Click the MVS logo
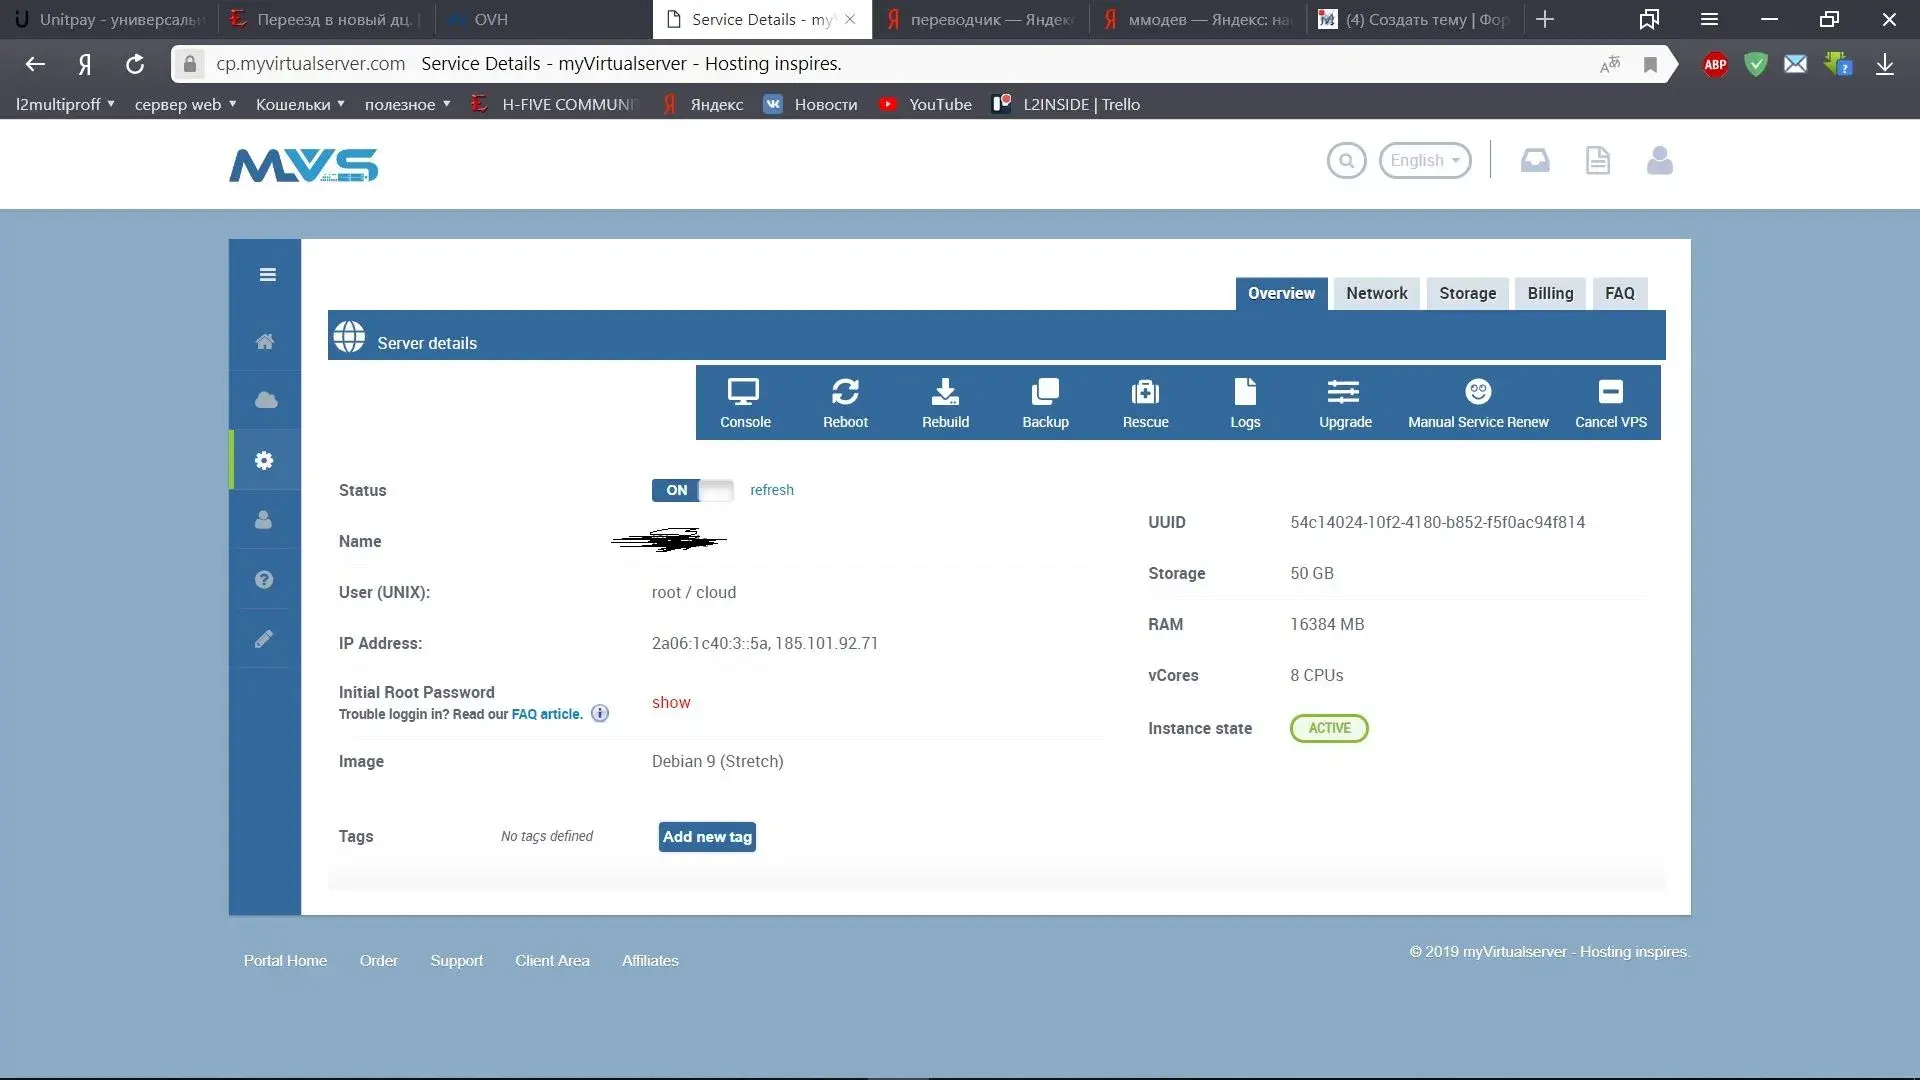1920x1080 pixels. pyautogui.click(x=304, y=165)
